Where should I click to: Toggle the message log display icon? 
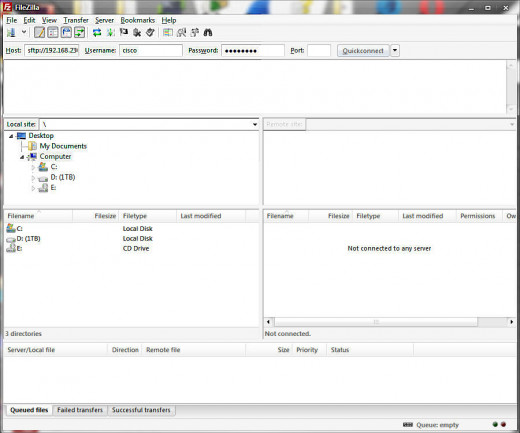39,32
